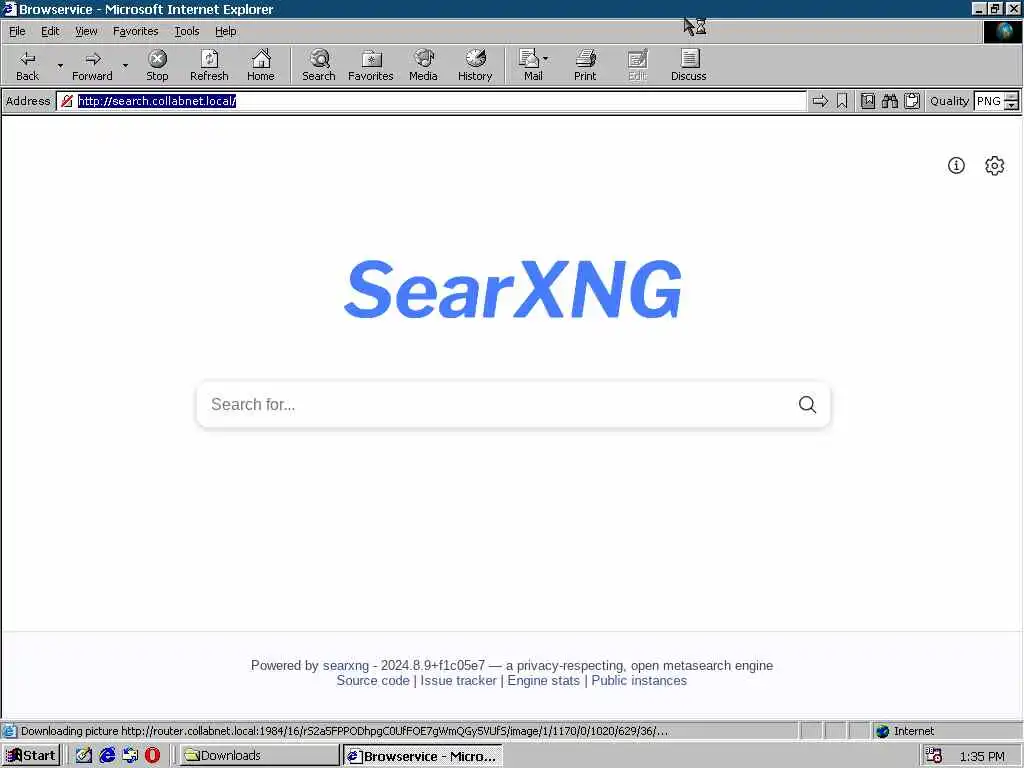Click the magnifier search submit button
The height and width of the screenshot is (768, 1024).
point(807,405)
